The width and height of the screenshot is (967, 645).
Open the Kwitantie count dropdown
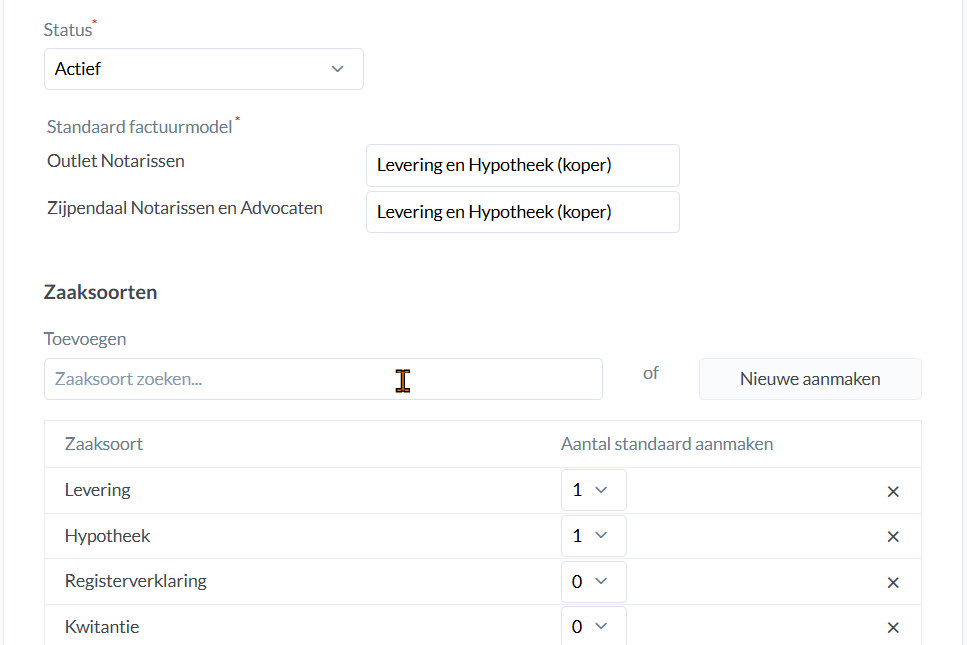[x=593, y=627]
